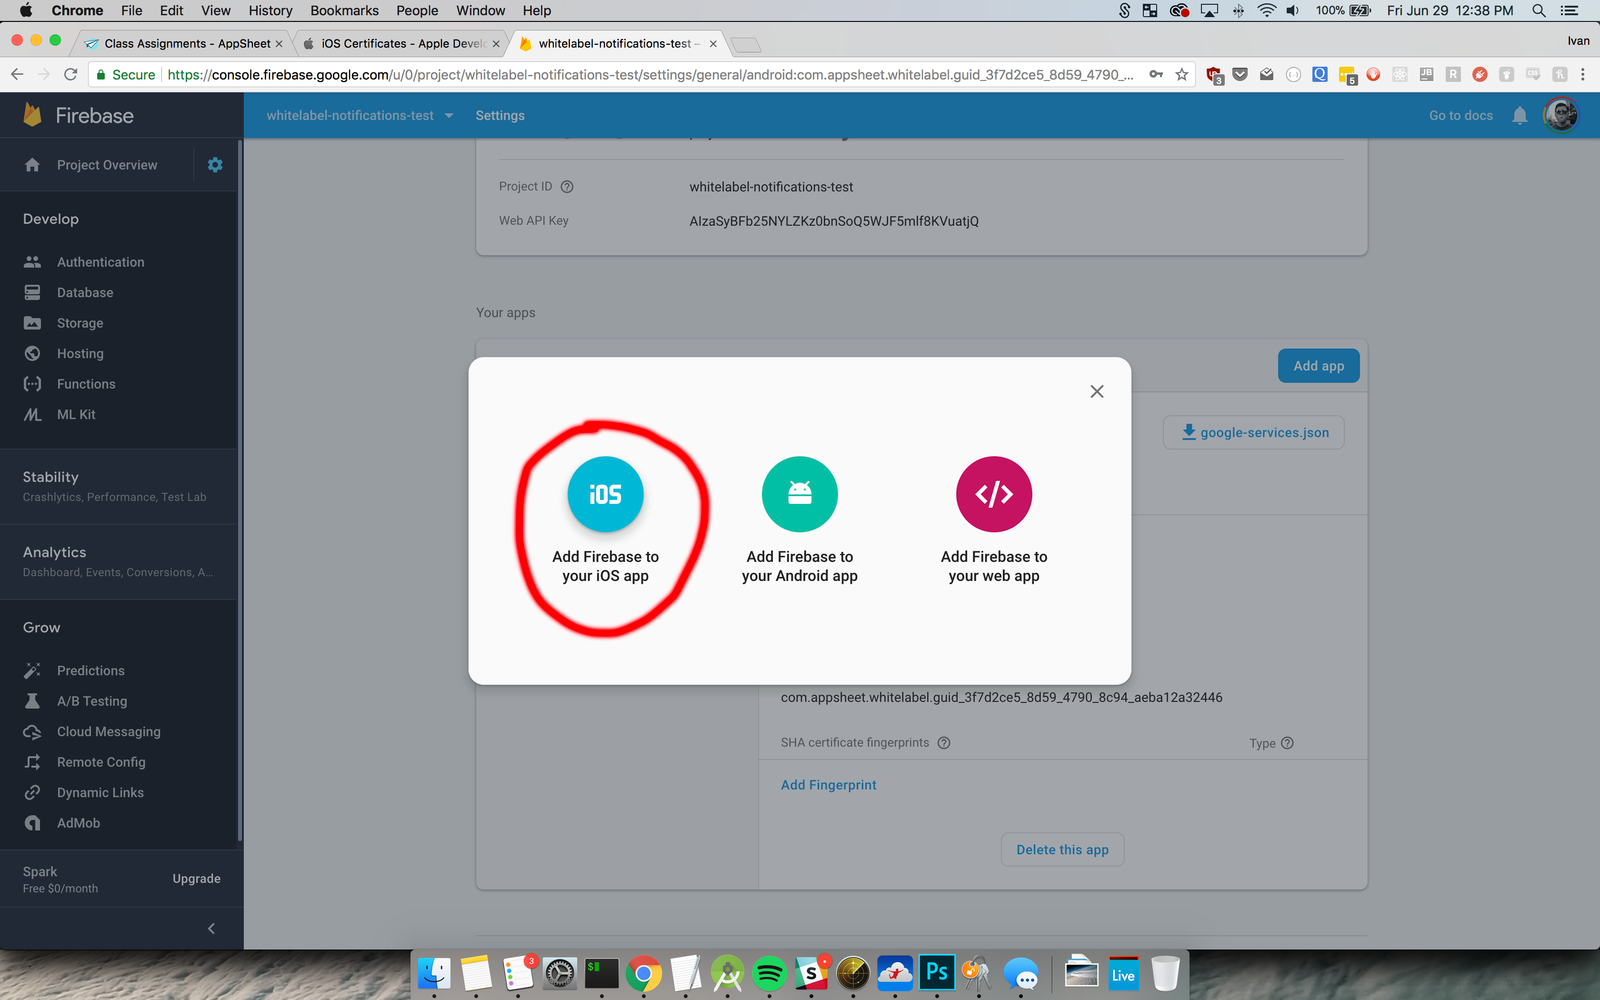This screenshot has width=1600, height=1000.
Task: Open Hosting section
Action: [80, 353]
